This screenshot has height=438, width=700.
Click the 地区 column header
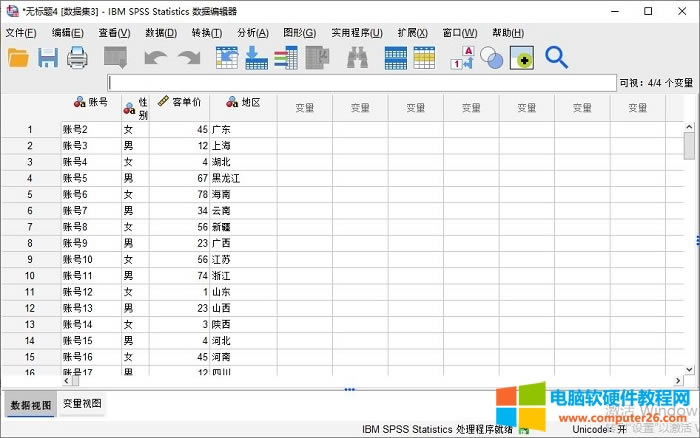coord(243,102)
